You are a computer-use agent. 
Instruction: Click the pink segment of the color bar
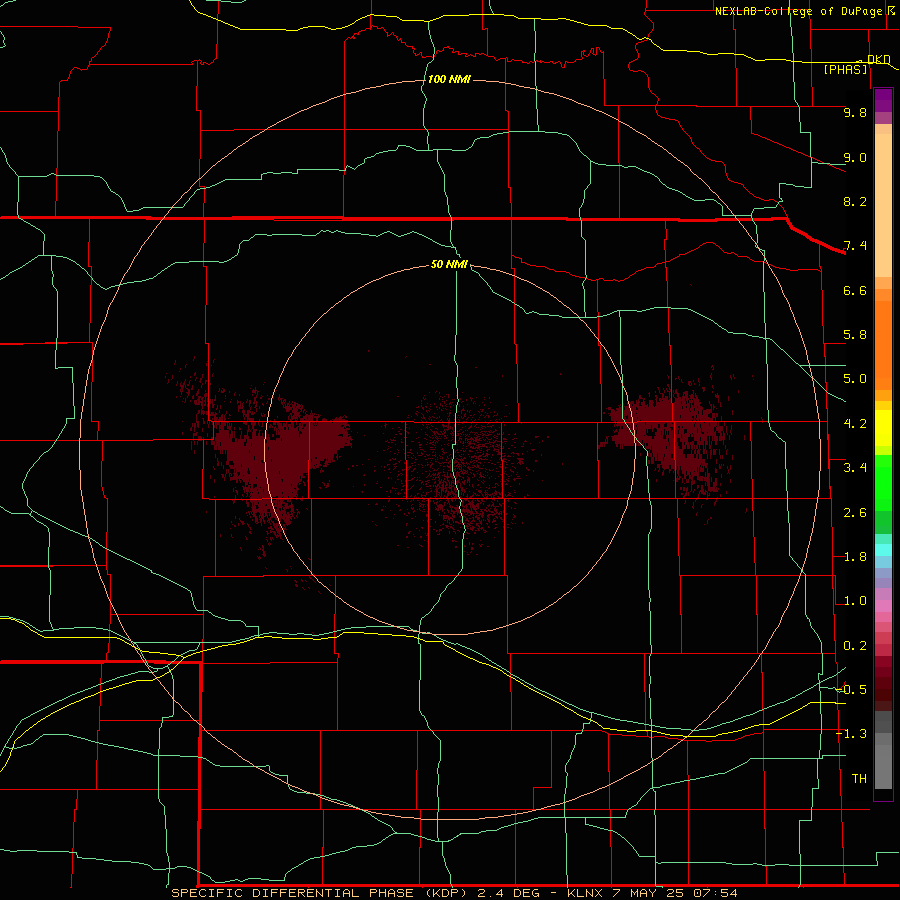pyautogui.click(x=883, y=606)
